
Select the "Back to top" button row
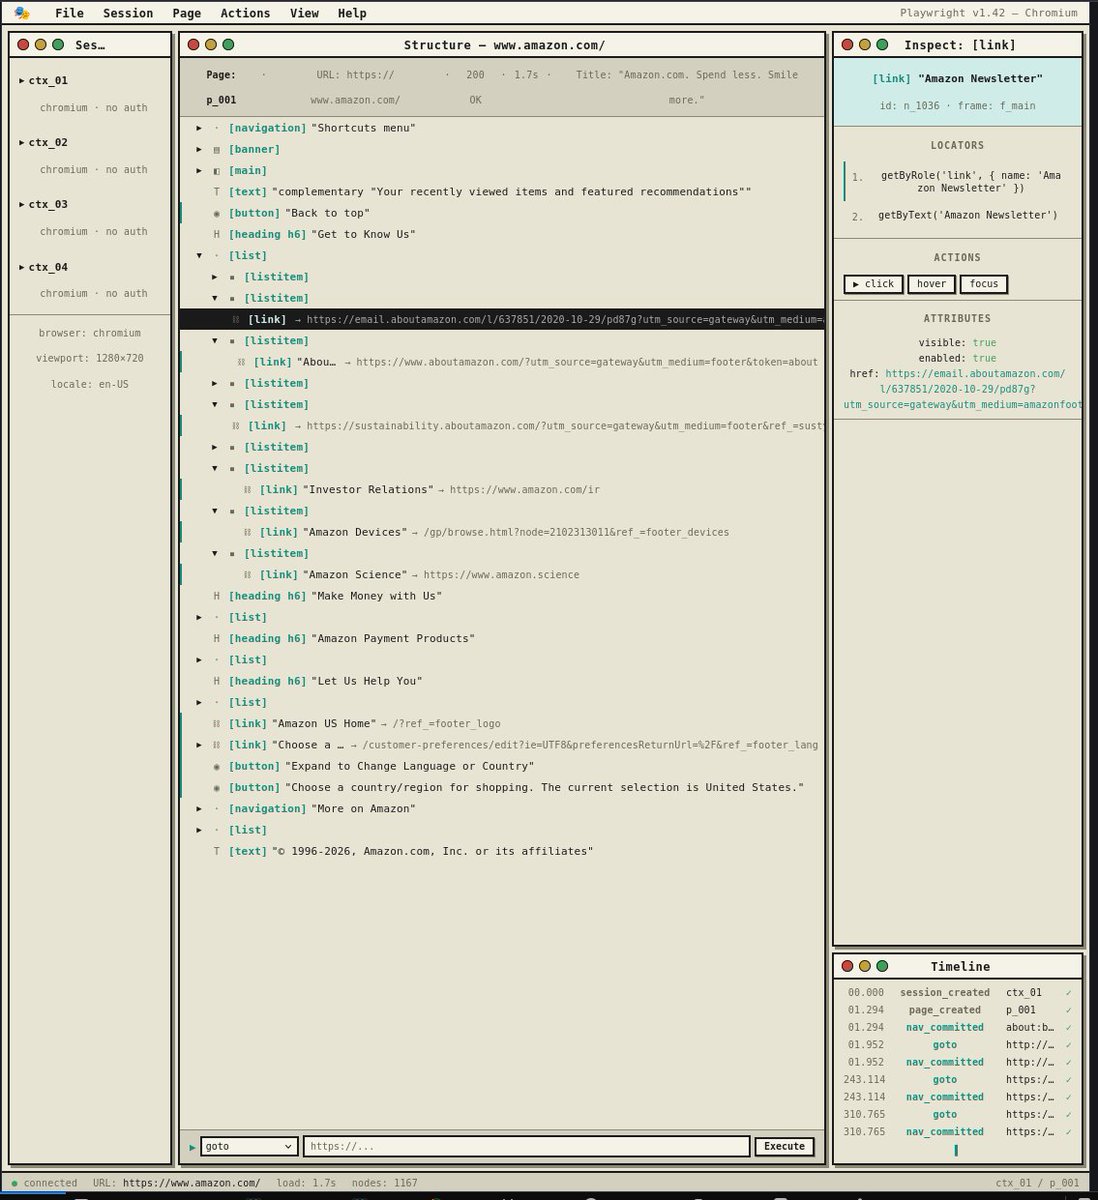[502, 213]
